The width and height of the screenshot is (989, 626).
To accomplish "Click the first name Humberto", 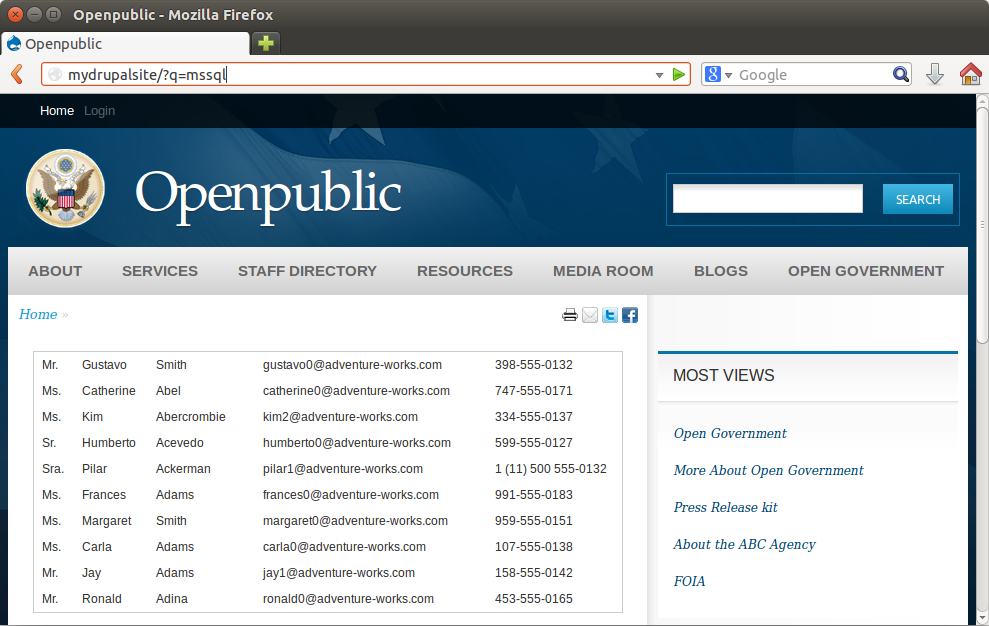I will coord(108,442).
